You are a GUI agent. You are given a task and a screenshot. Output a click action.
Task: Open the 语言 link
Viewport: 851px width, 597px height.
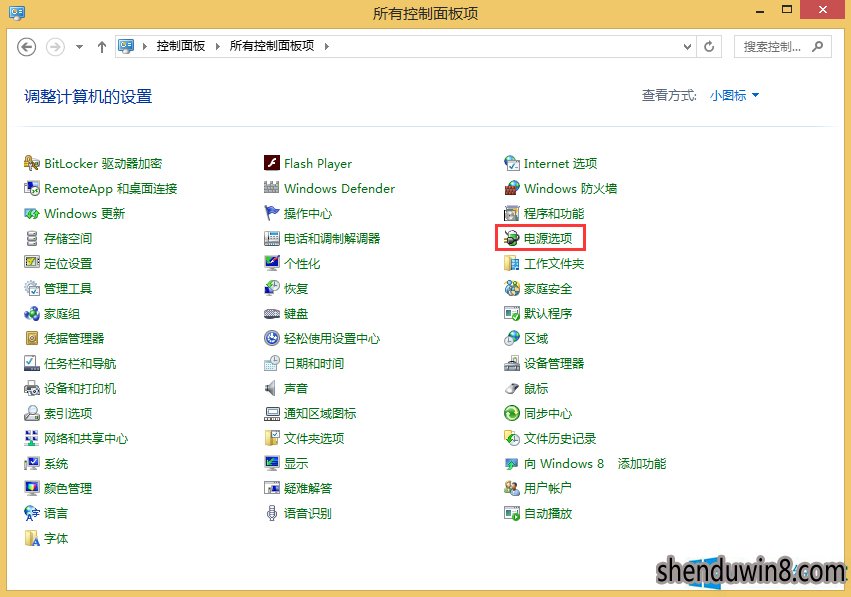click(56, 513)
